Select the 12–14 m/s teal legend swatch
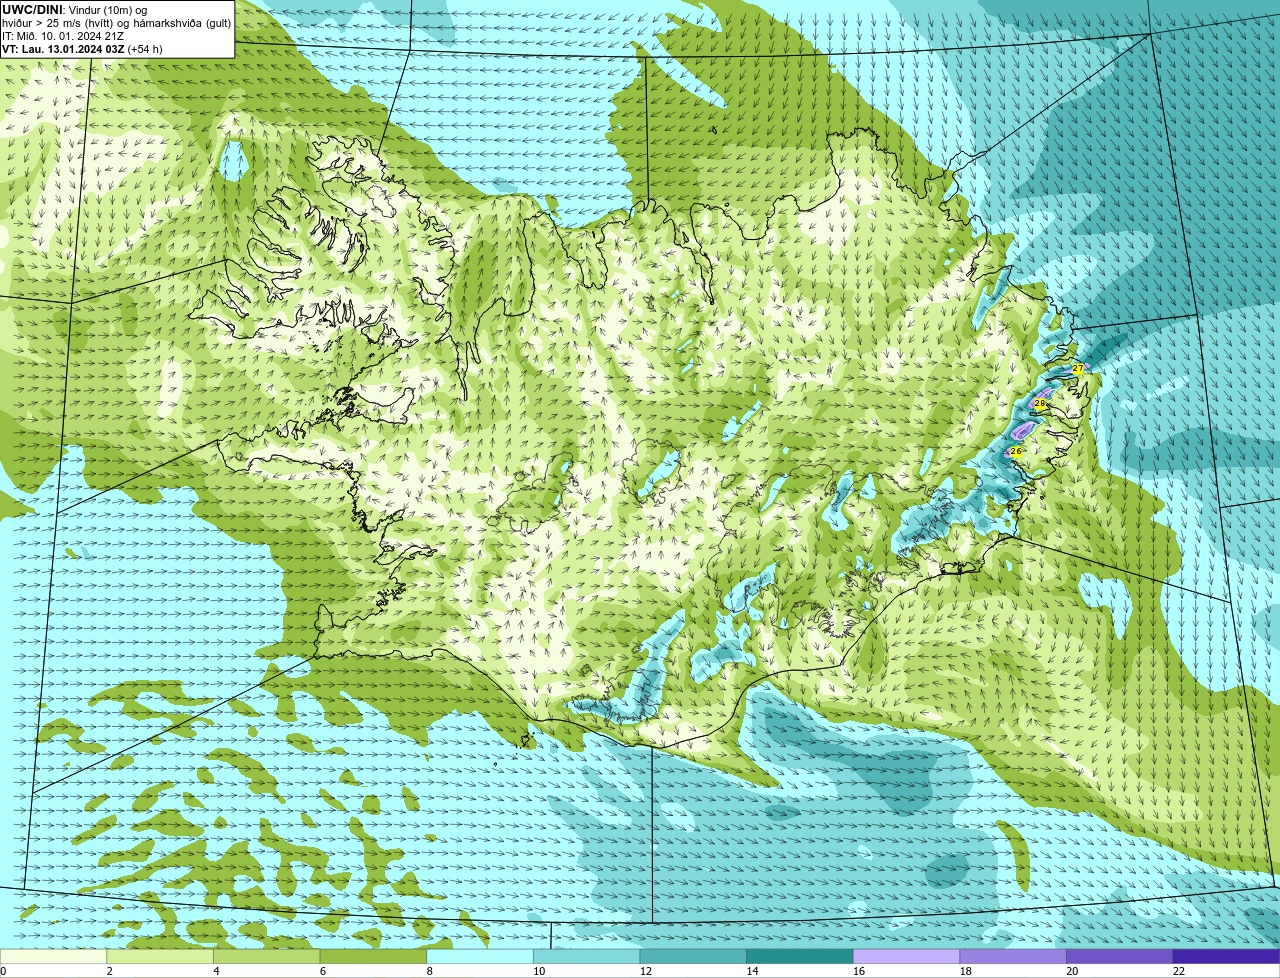 (x=693, y=957)
